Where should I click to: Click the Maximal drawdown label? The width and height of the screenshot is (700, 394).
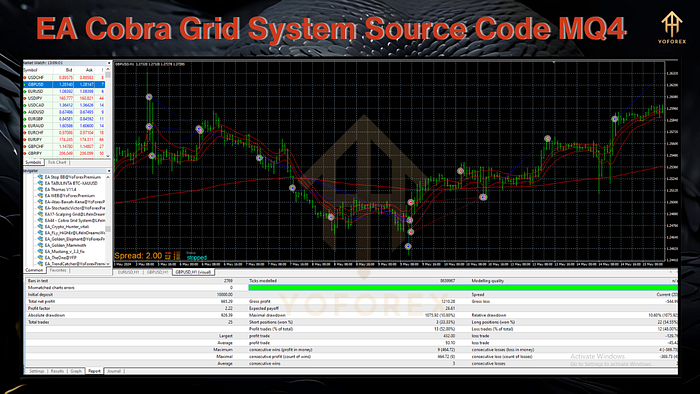(x=267, y=315)
